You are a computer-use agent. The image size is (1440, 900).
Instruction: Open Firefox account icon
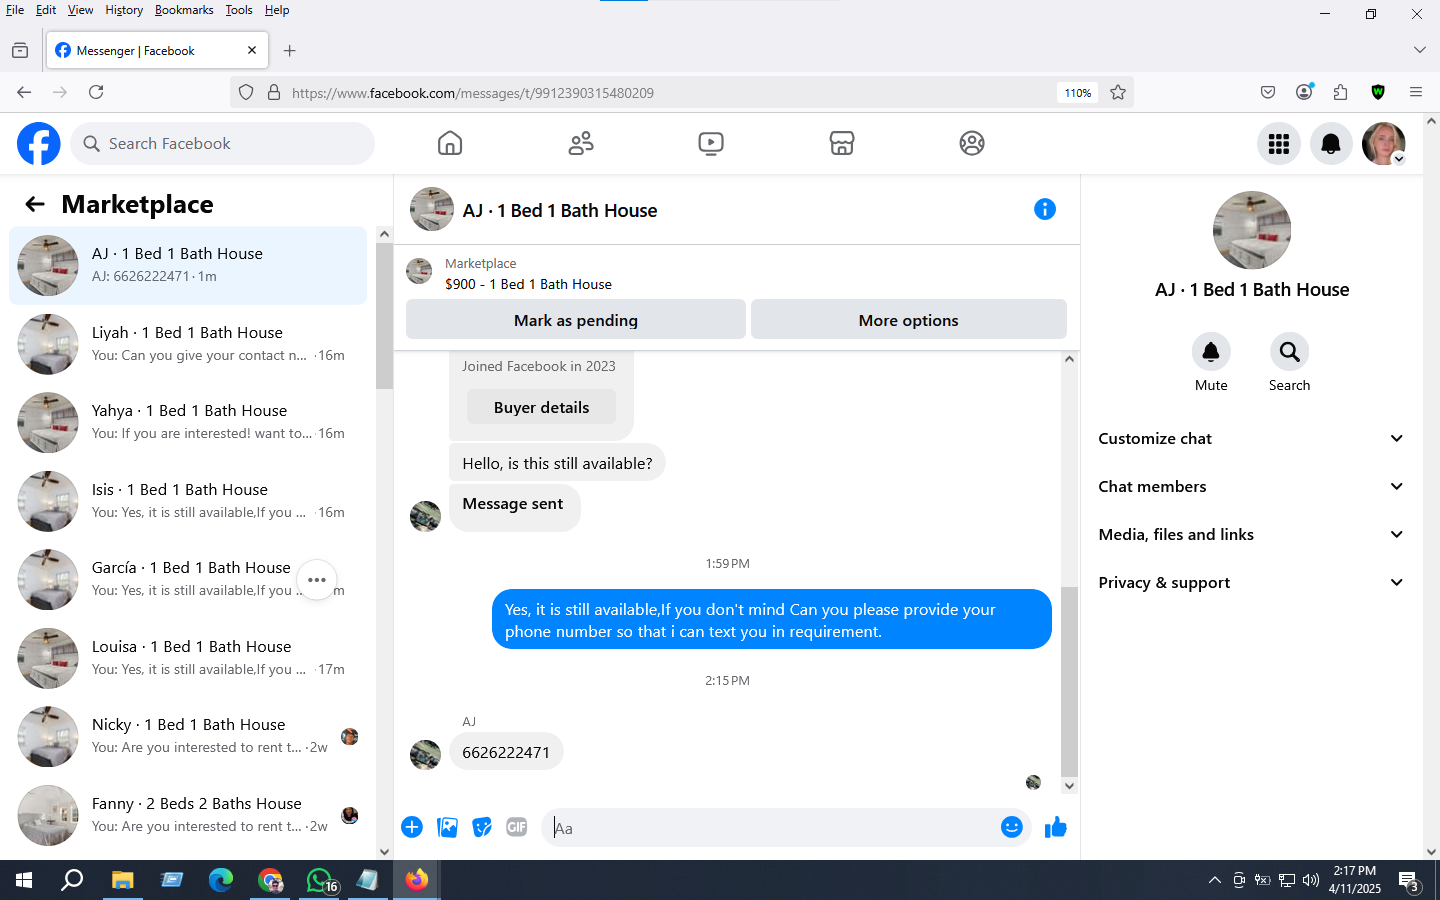[1304, 92]
